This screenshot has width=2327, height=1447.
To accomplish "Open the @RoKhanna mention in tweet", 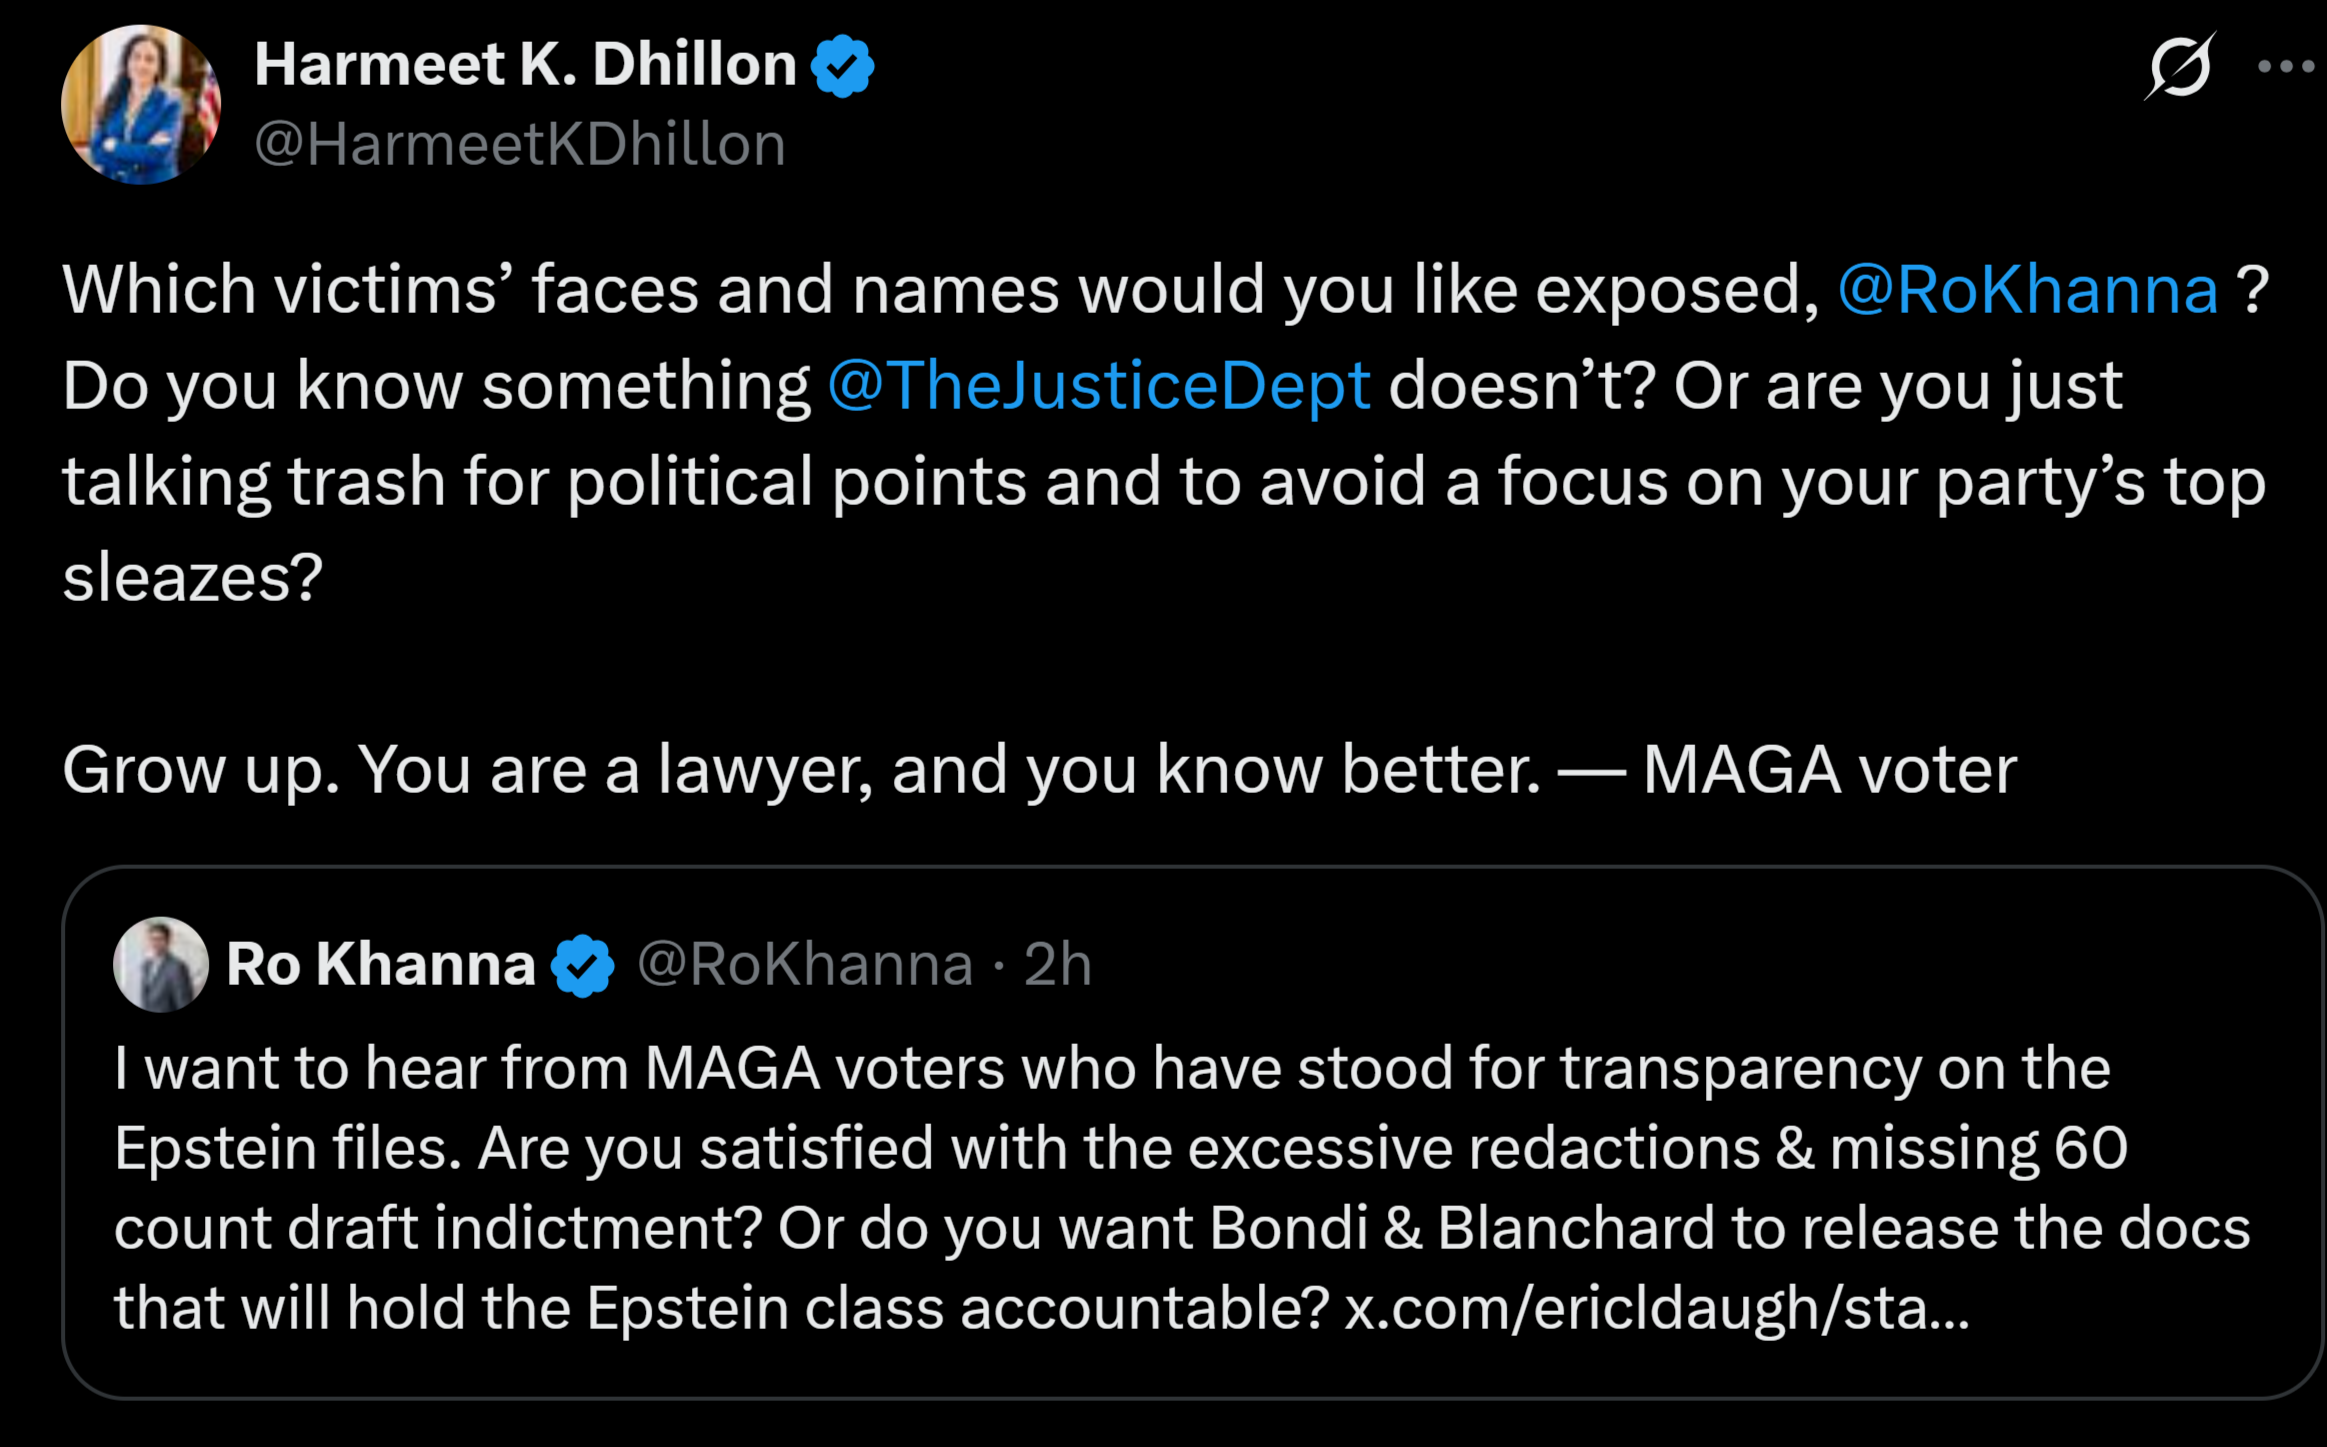I will 2028,290.
